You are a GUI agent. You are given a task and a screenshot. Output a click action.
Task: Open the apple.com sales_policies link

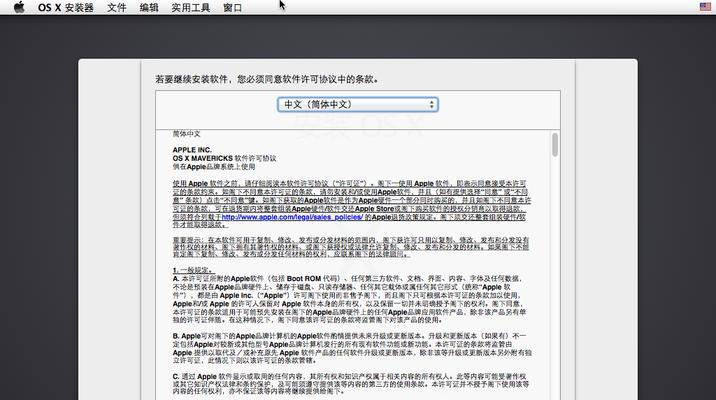(x=292, y=217)
